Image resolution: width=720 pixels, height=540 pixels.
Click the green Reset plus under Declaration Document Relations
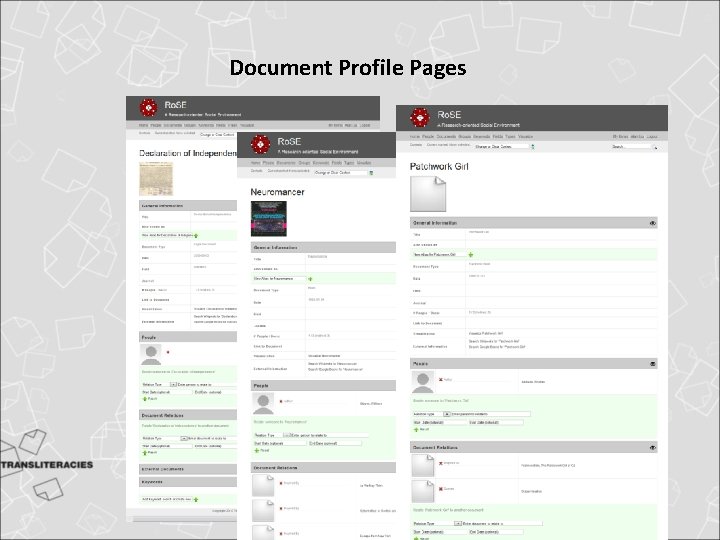[145, 453]
